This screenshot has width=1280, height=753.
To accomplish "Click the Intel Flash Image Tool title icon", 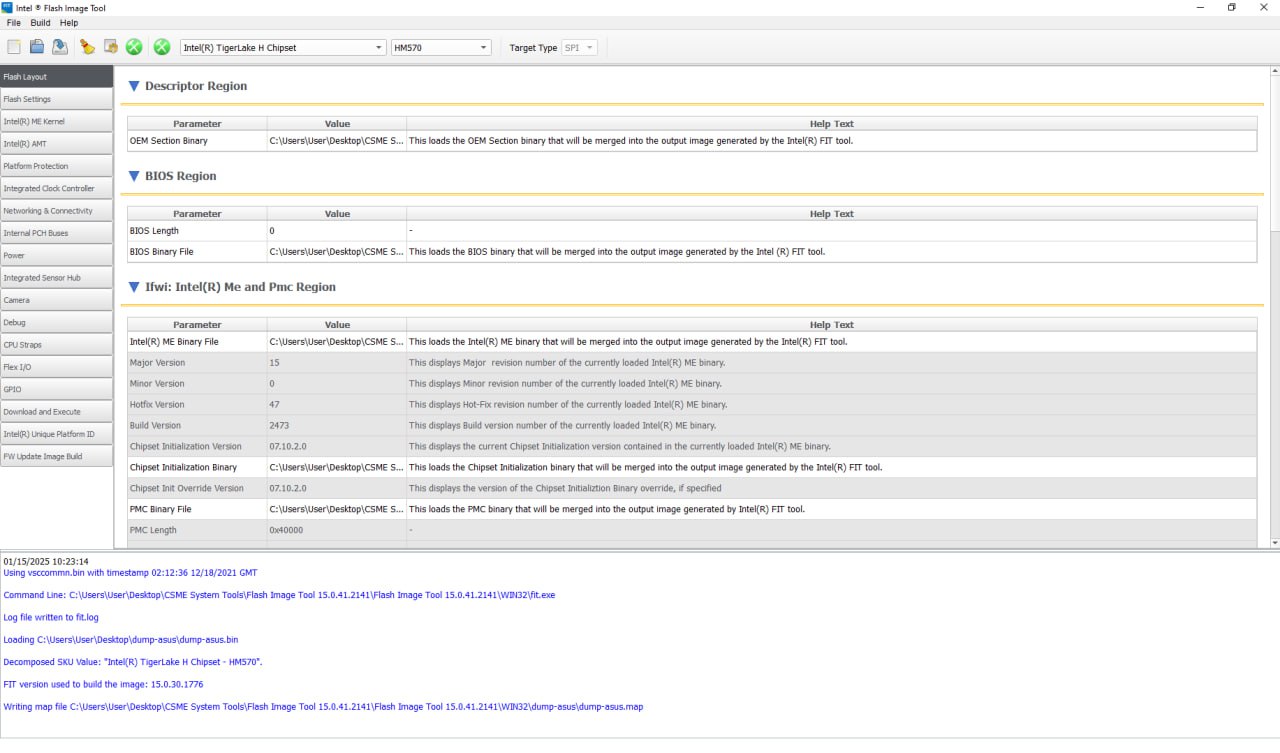I will (7, 7).
